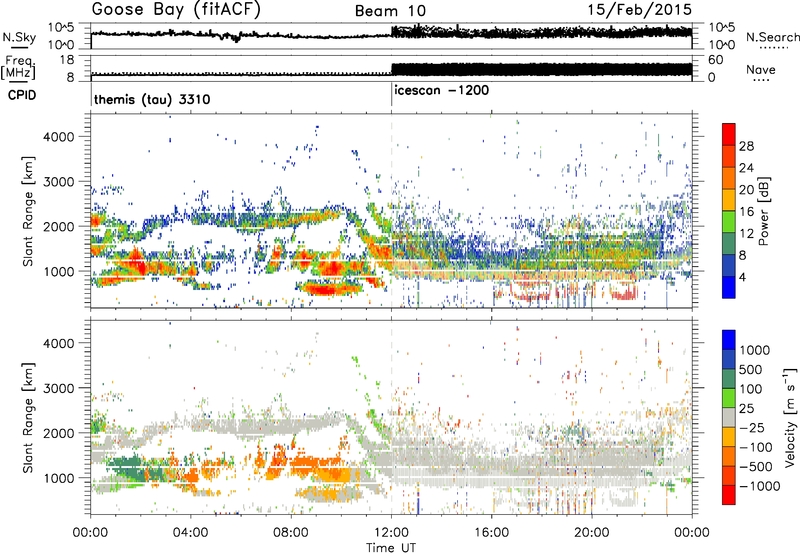Click the 'Velocity [m s-1]' colorbar label
Image resolution: width=800 pixels, height=554 pixels.
point(790,417)
